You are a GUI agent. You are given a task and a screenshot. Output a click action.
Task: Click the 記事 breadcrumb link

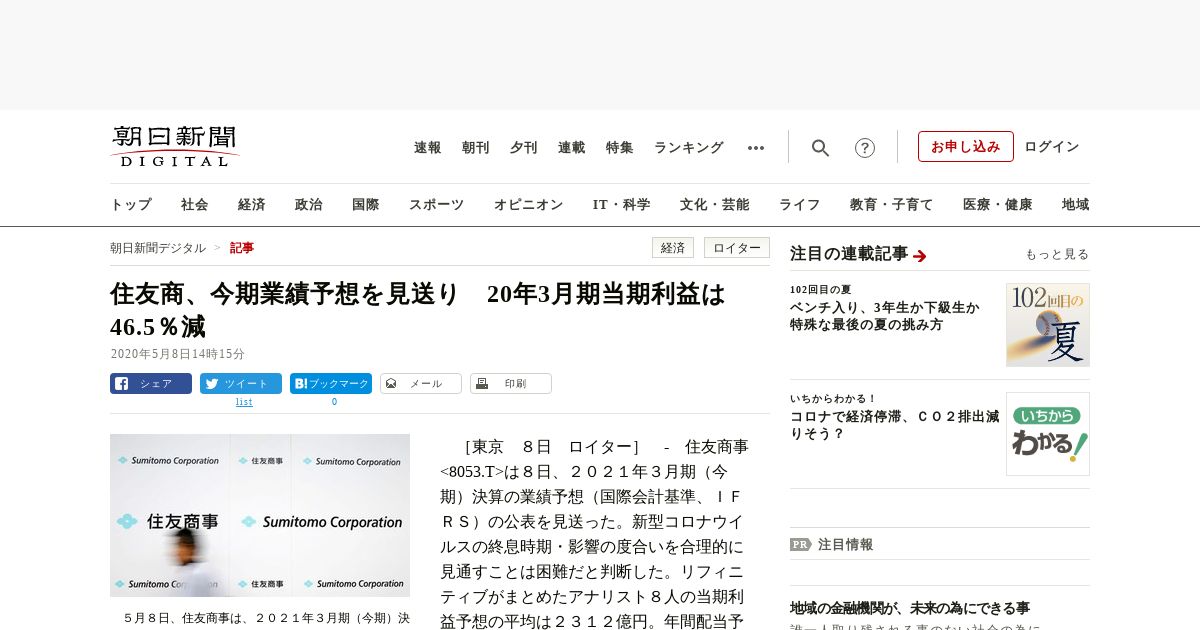(x=242, y=248)
